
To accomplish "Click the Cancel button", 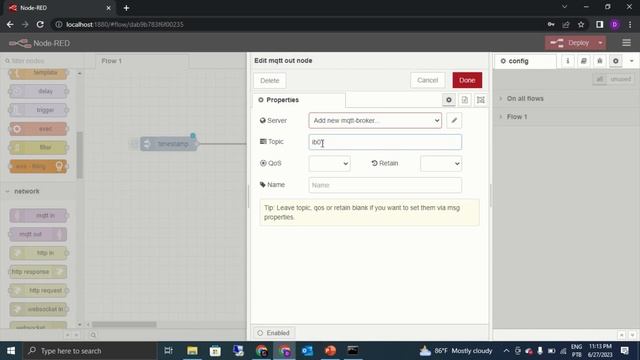I will pyautogui.click(x=427, y=80).
